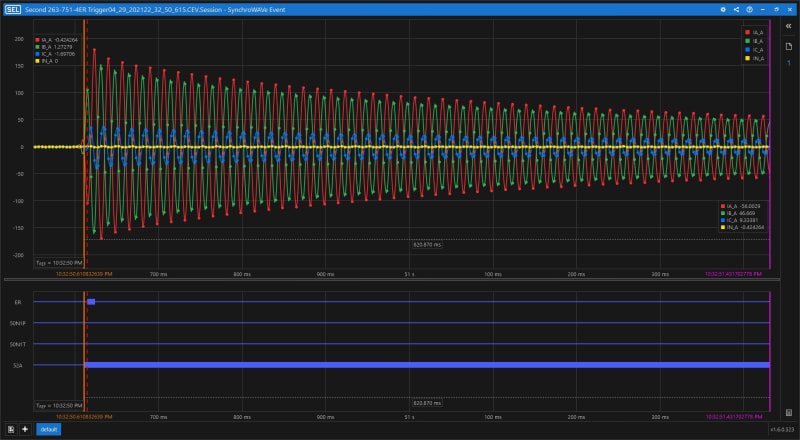This screenshot has width=800, height=440.
Task: Click IA_A -0.424264 in left cursor readout
Action: [57, 40]
